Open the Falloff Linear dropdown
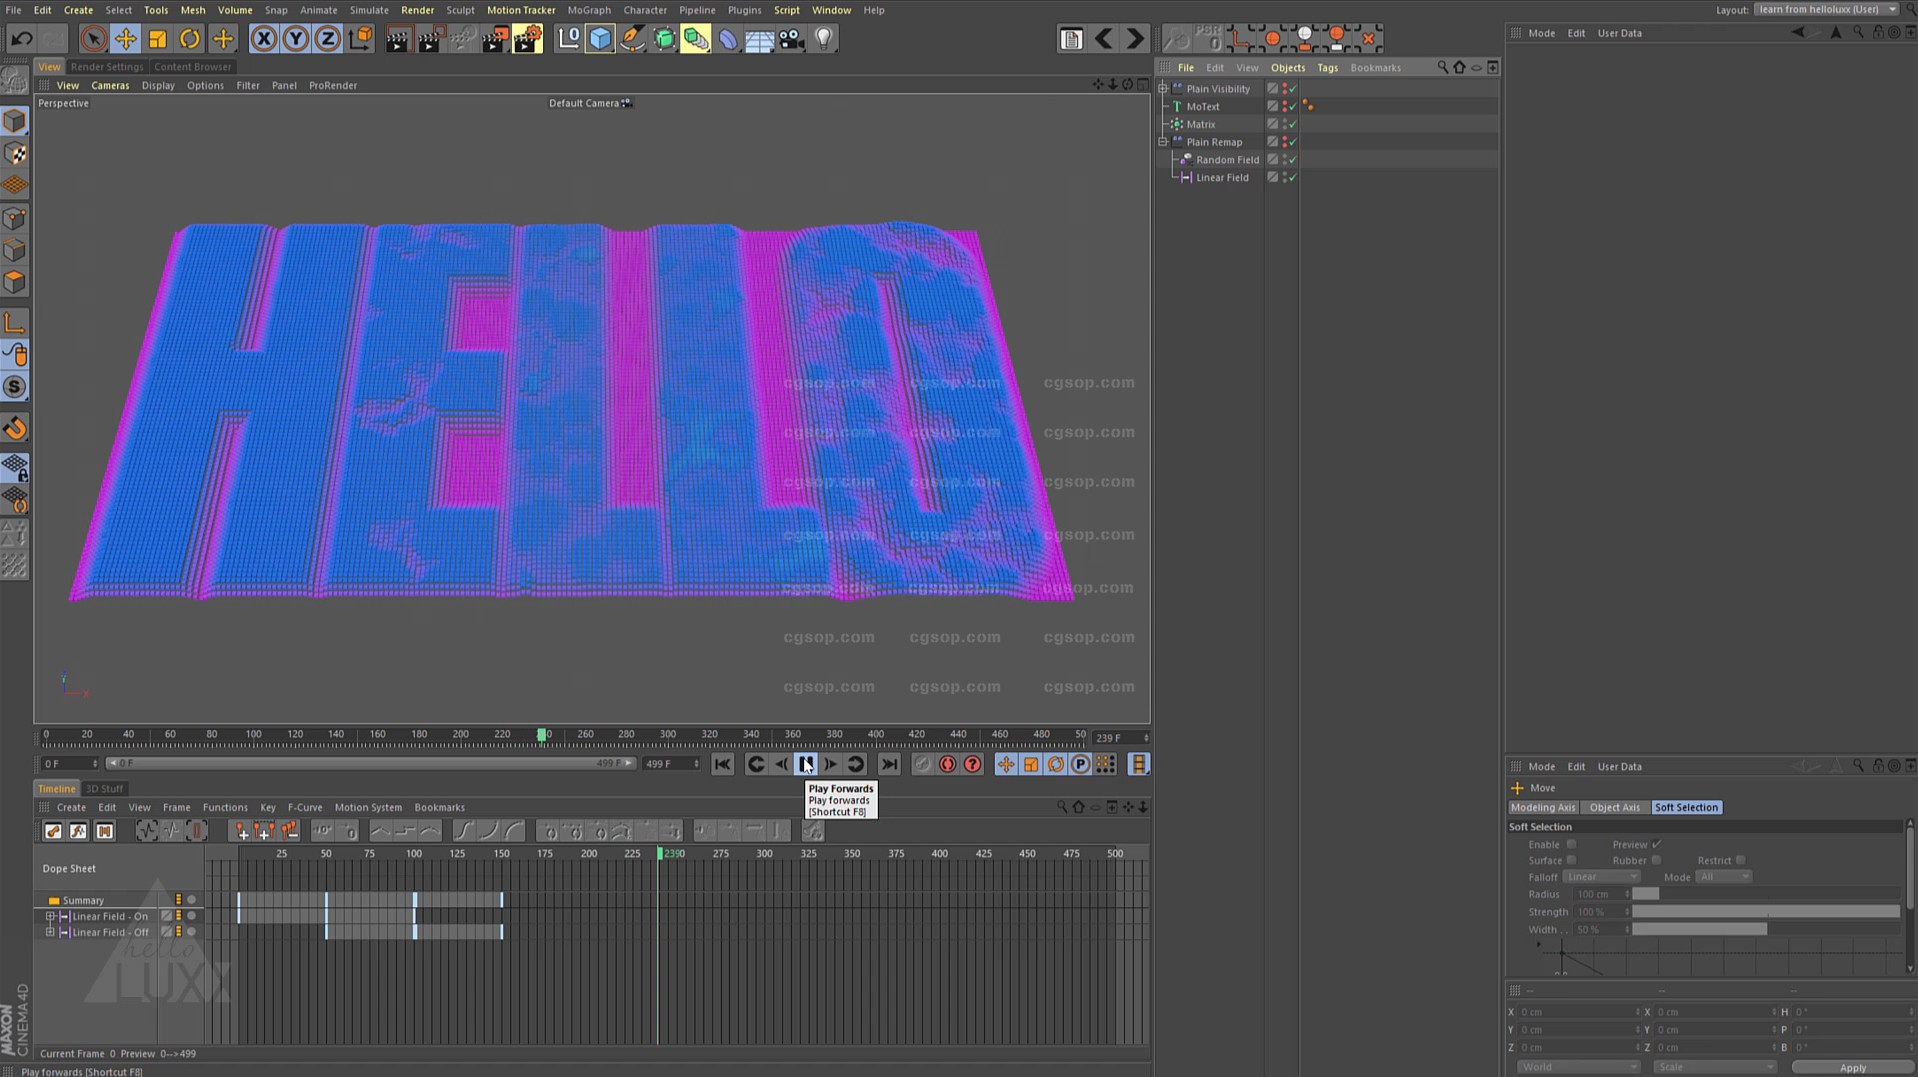Viewport: 1918px width, 1077px height. (1601, 877)
